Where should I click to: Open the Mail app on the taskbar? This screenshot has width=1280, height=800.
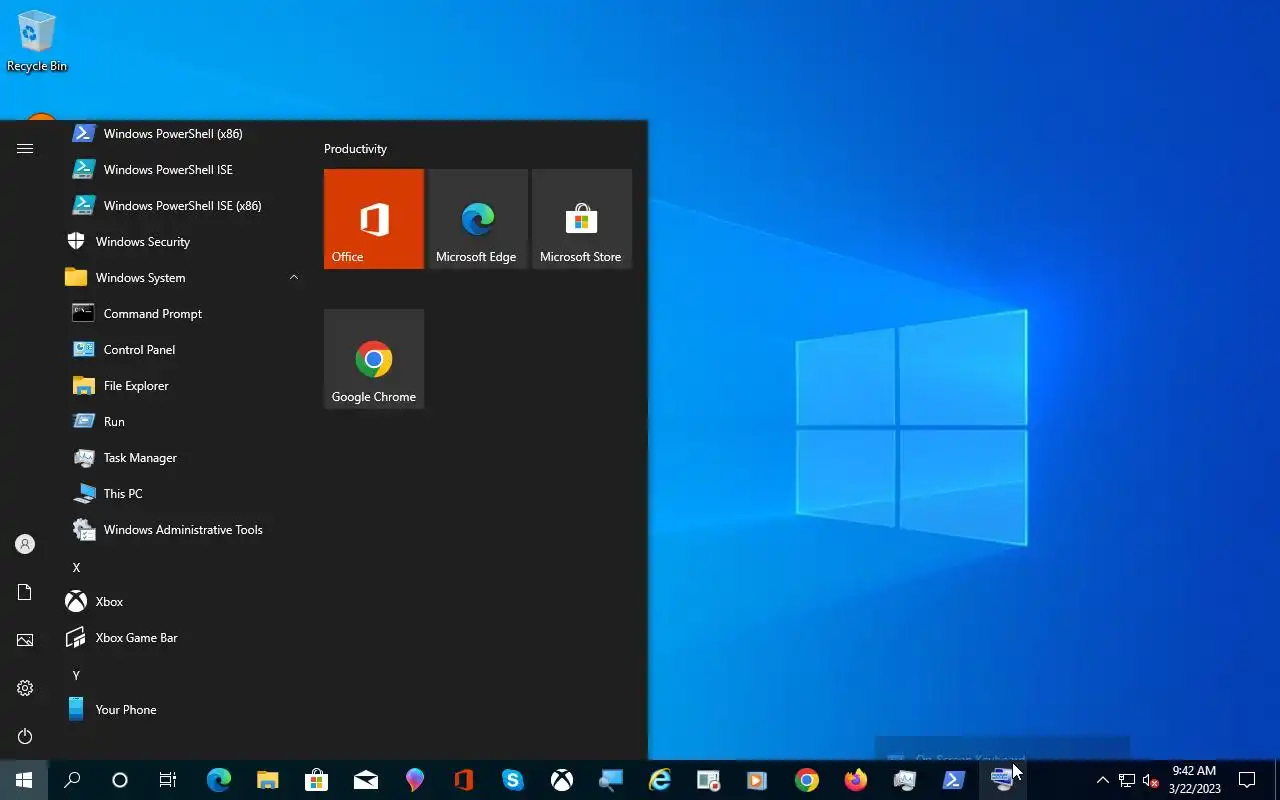pyautogui.click(x=366, y=780)
